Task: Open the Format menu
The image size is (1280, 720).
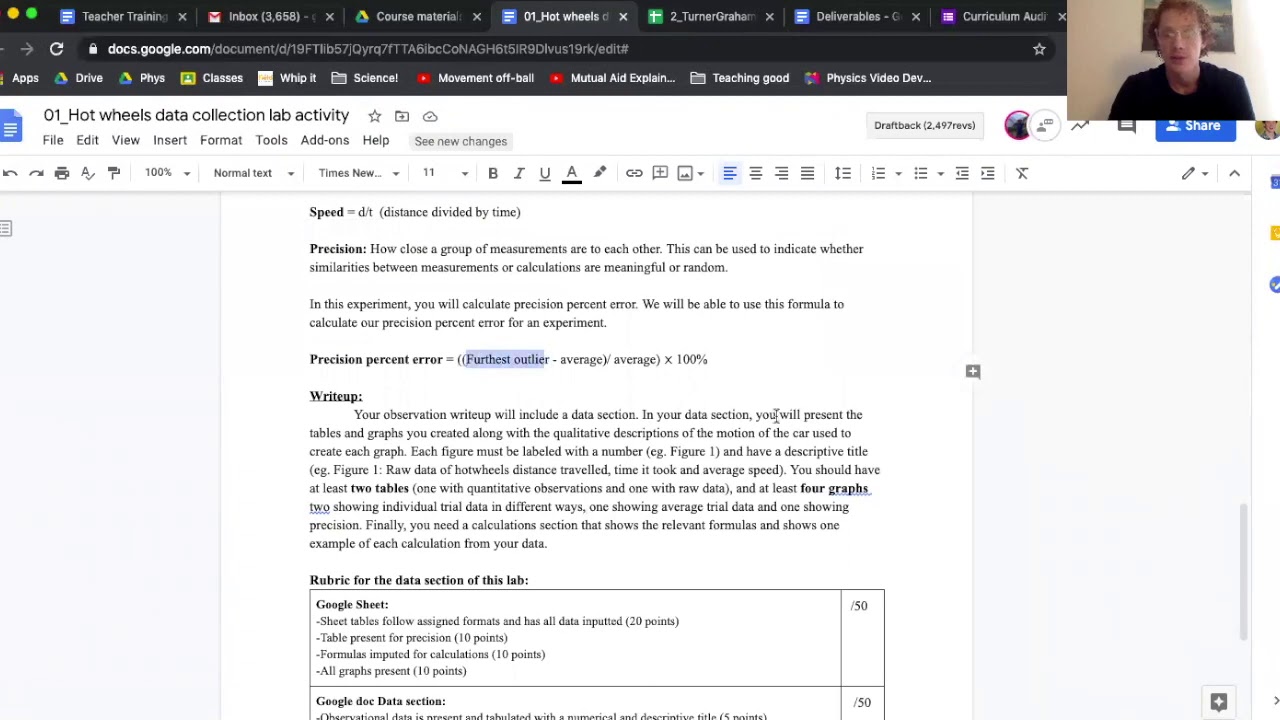Action: coord(221,141)
